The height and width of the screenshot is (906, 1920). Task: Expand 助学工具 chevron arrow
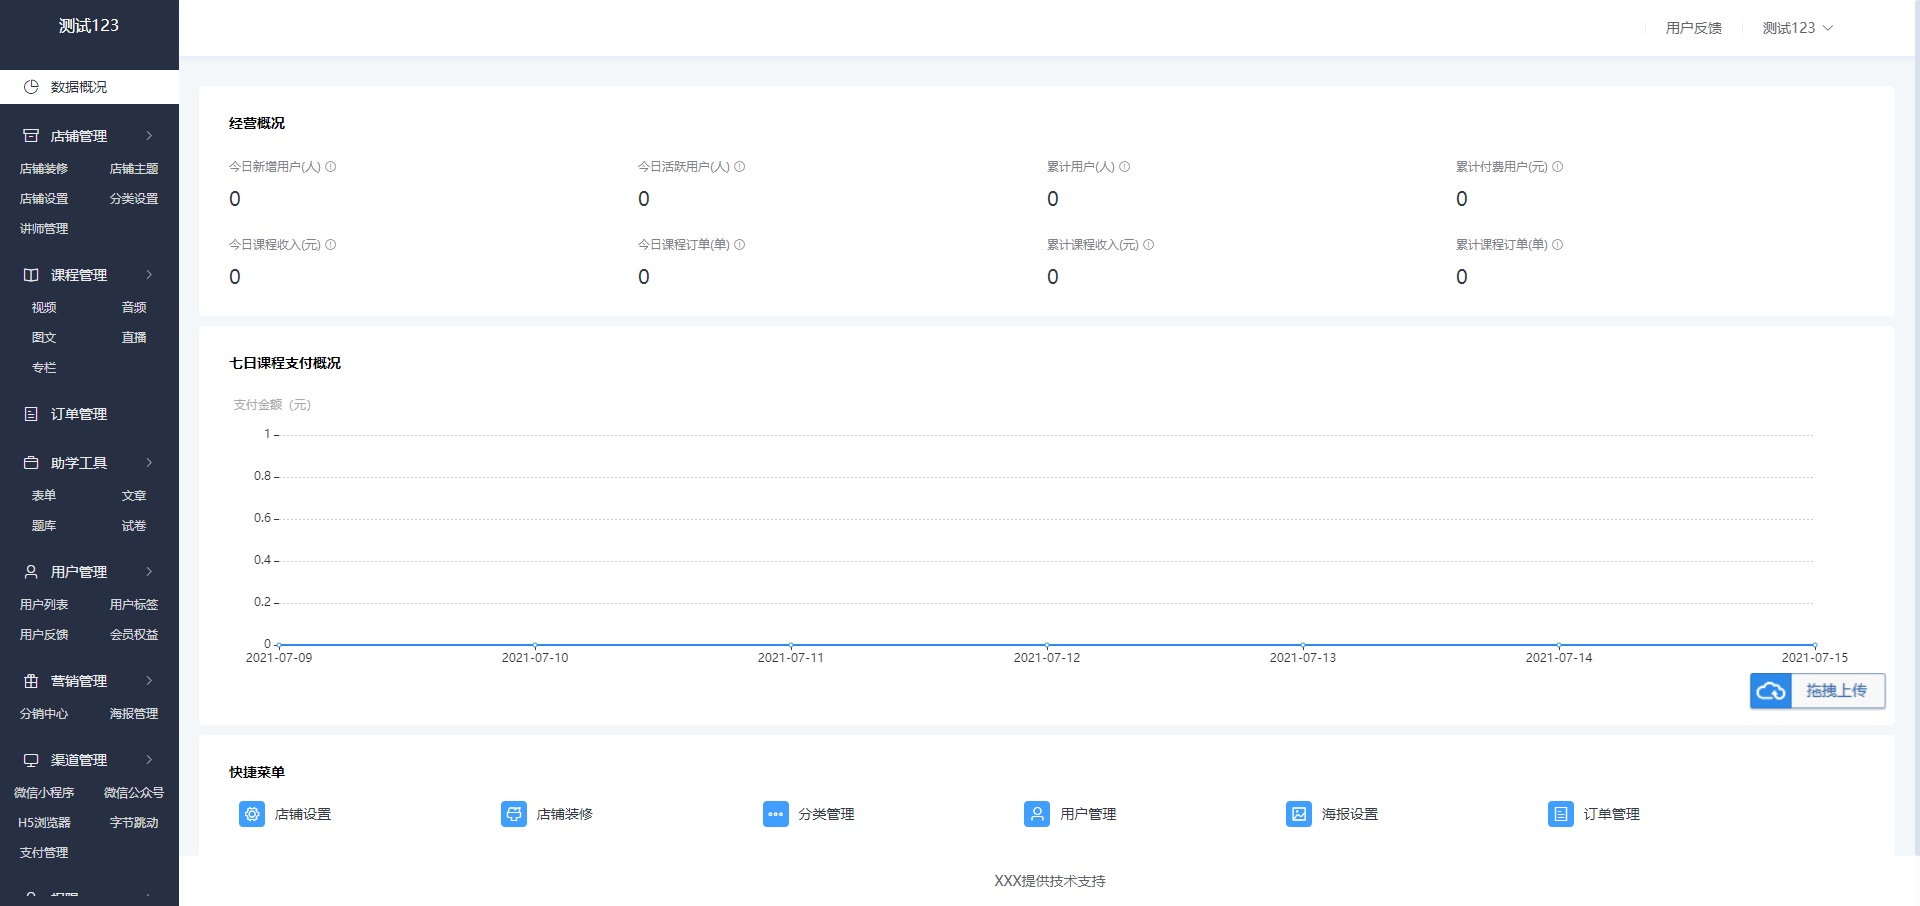[x=149, y=463]
